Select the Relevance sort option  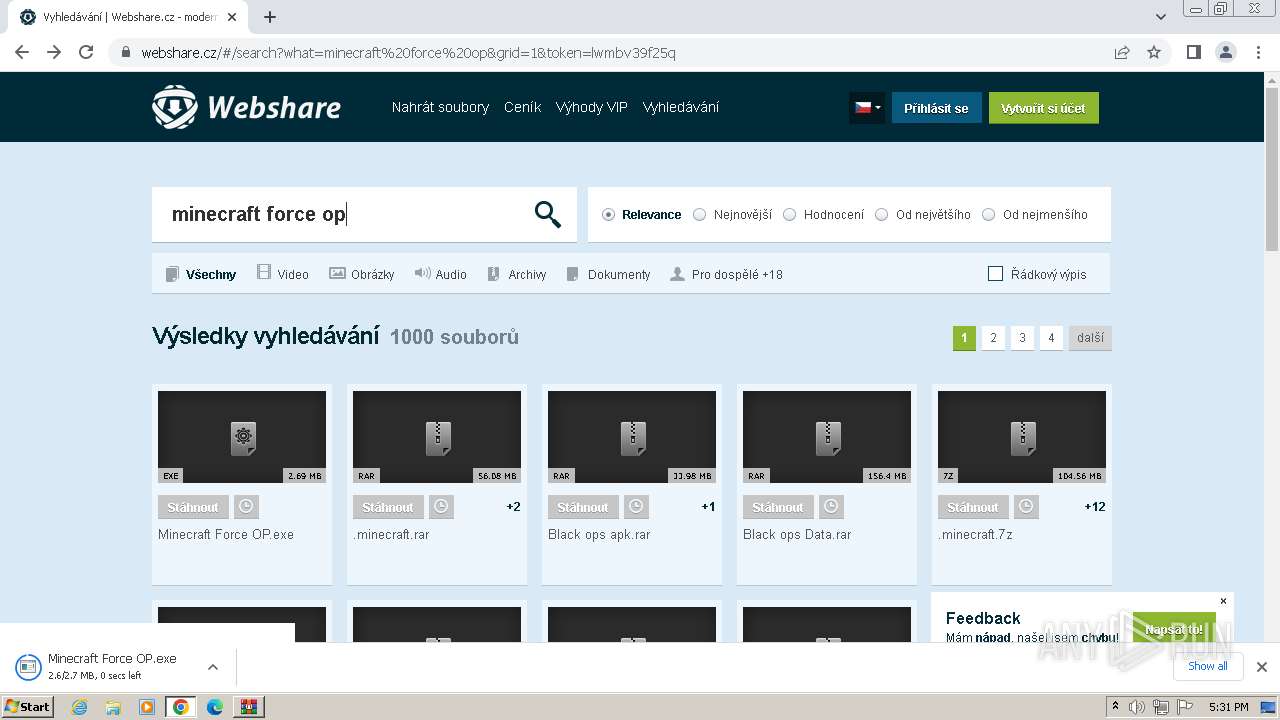(x=641, y=214)
